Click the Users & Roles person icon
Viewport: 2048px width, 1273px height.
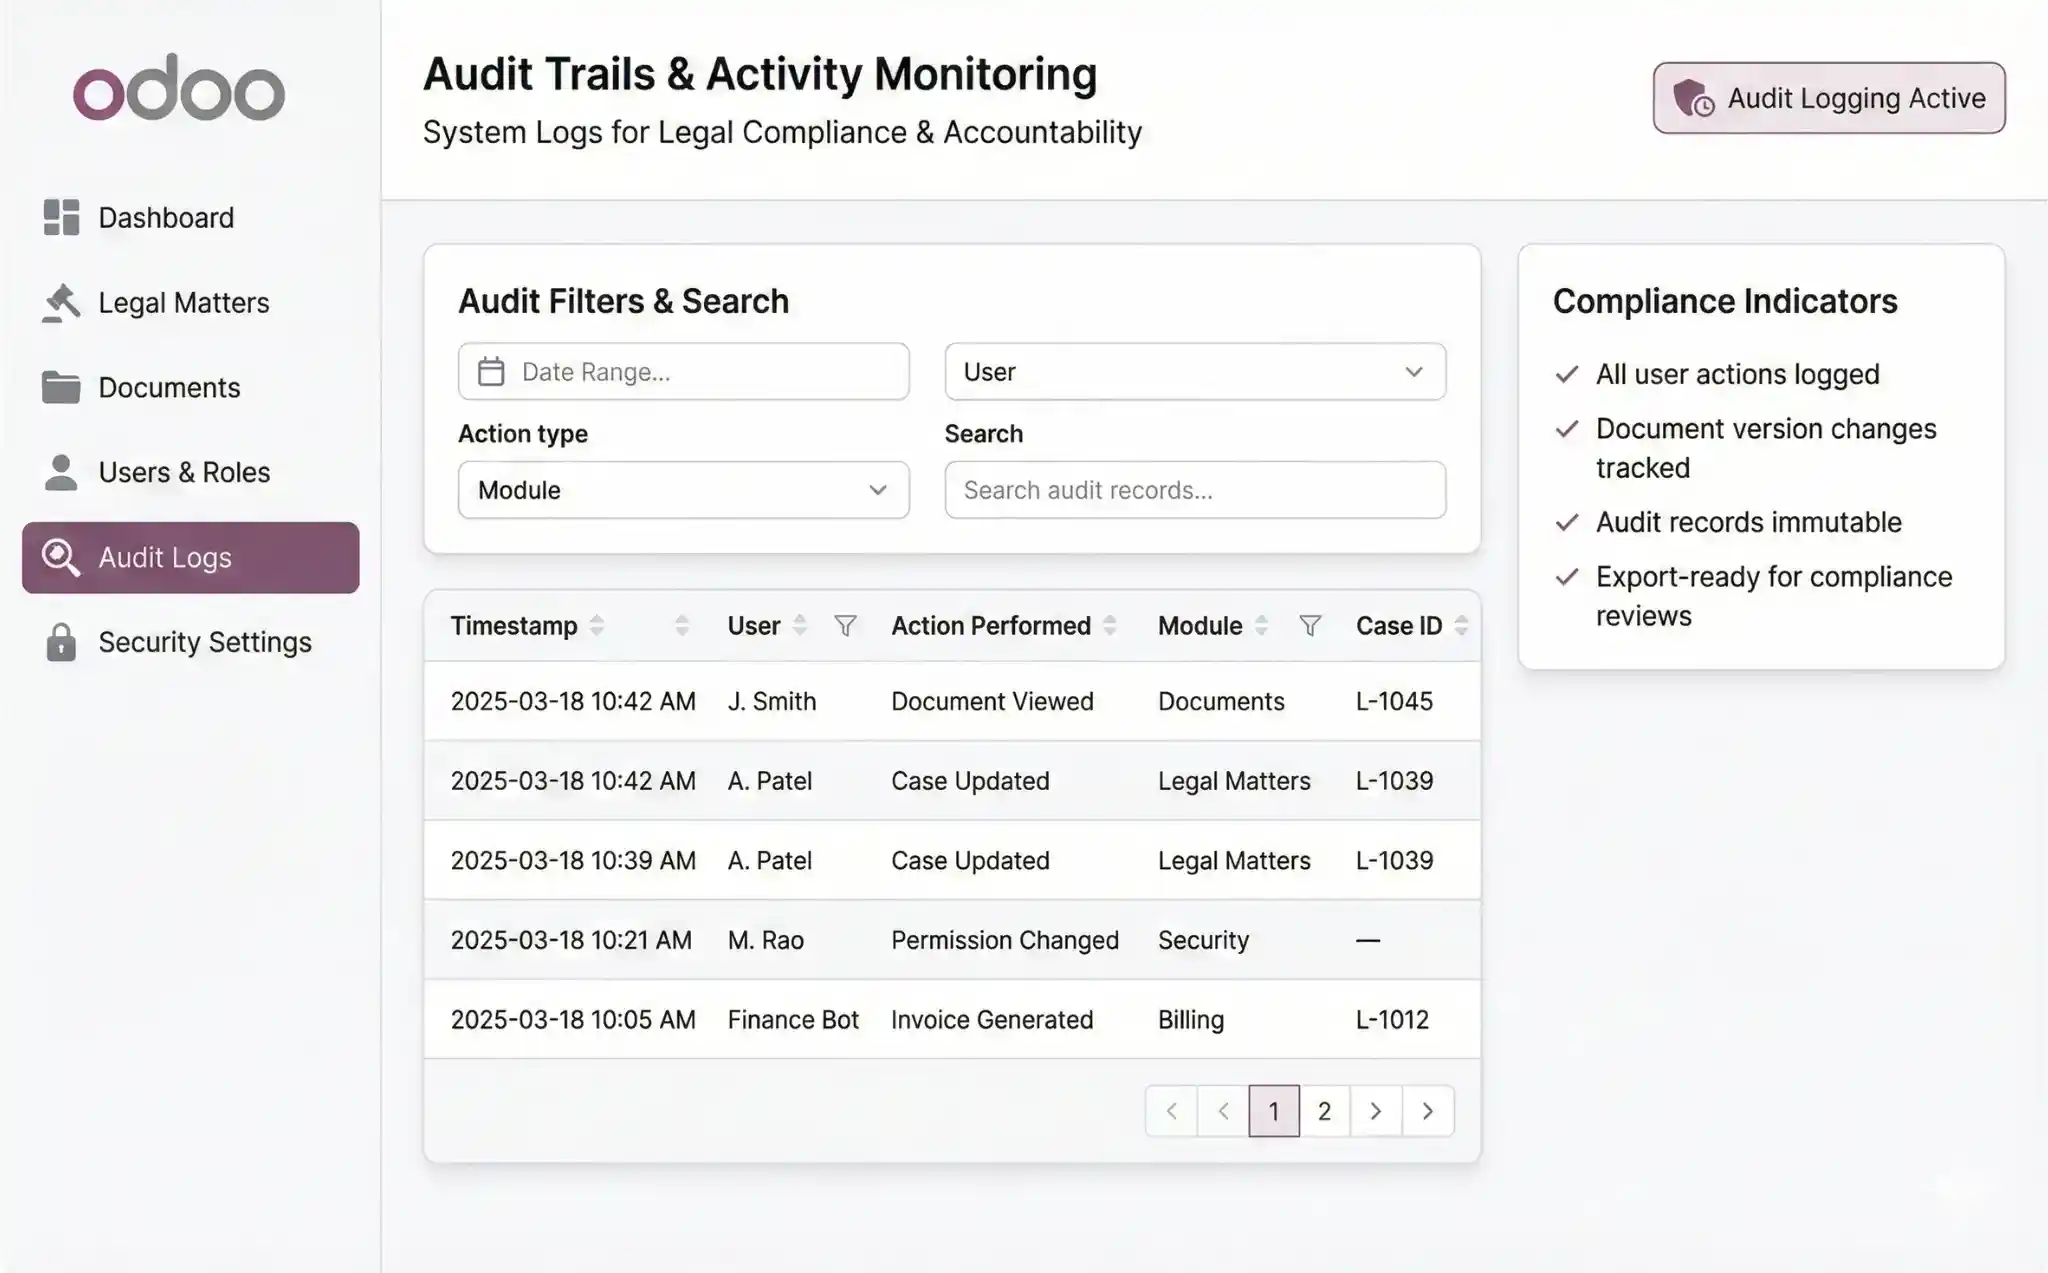click(61, 472)
